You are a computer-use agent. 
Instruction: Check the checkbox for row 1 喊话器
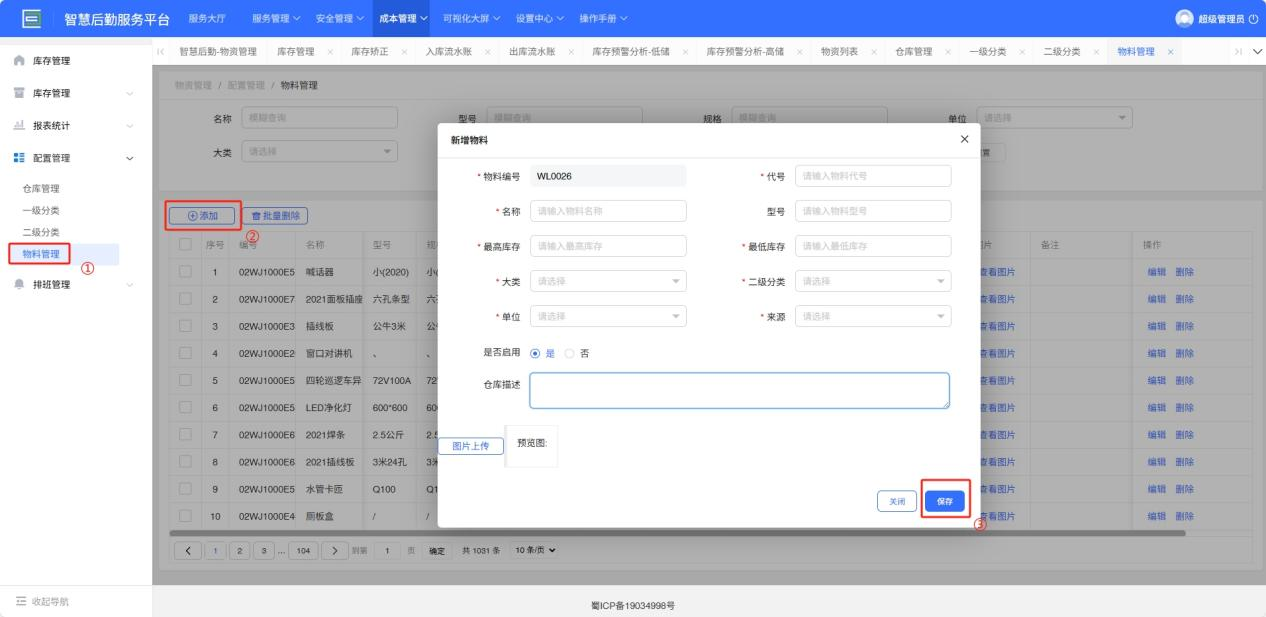tap(185, 272)
